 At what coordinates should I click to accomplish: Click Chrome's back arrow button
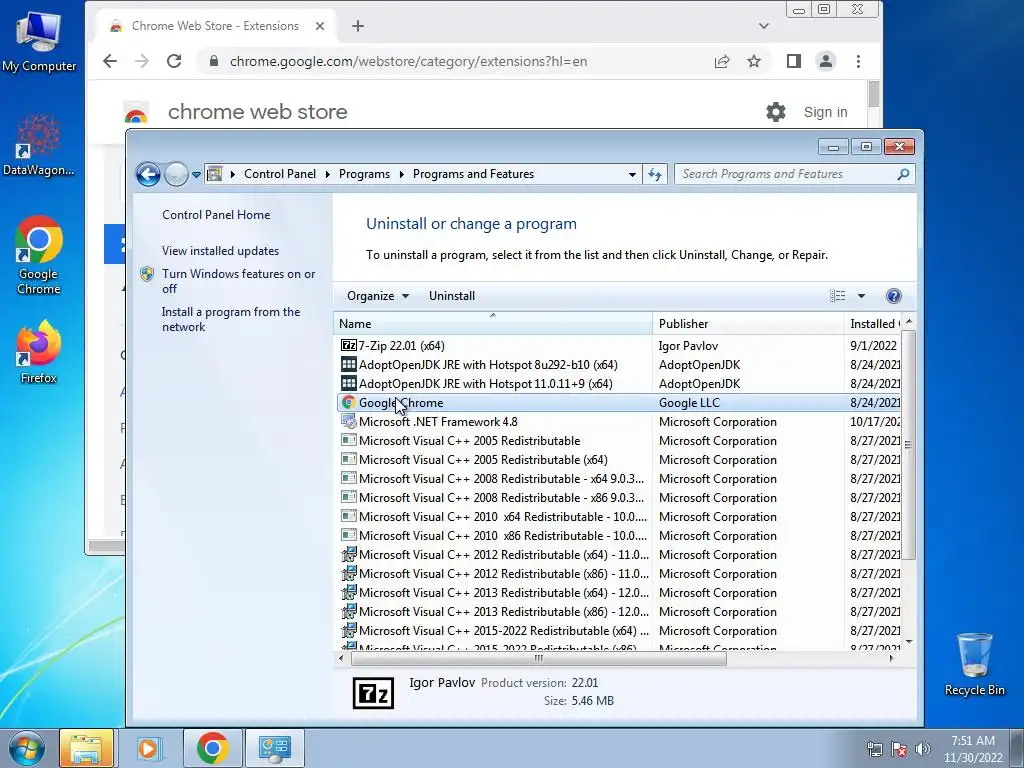[110, 61]
